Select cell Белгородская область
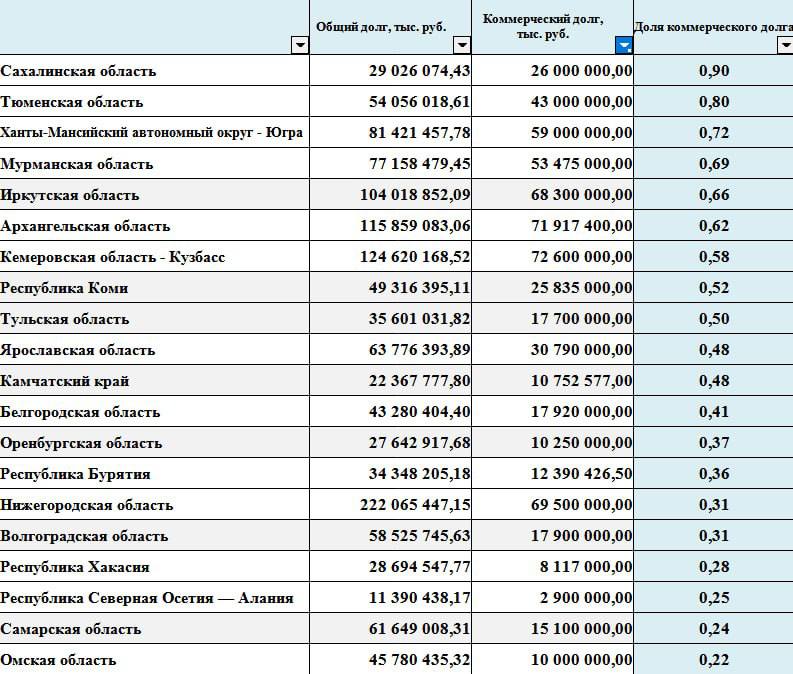Image resolution: width=793 pixels, height=674 pixels. 154,412
